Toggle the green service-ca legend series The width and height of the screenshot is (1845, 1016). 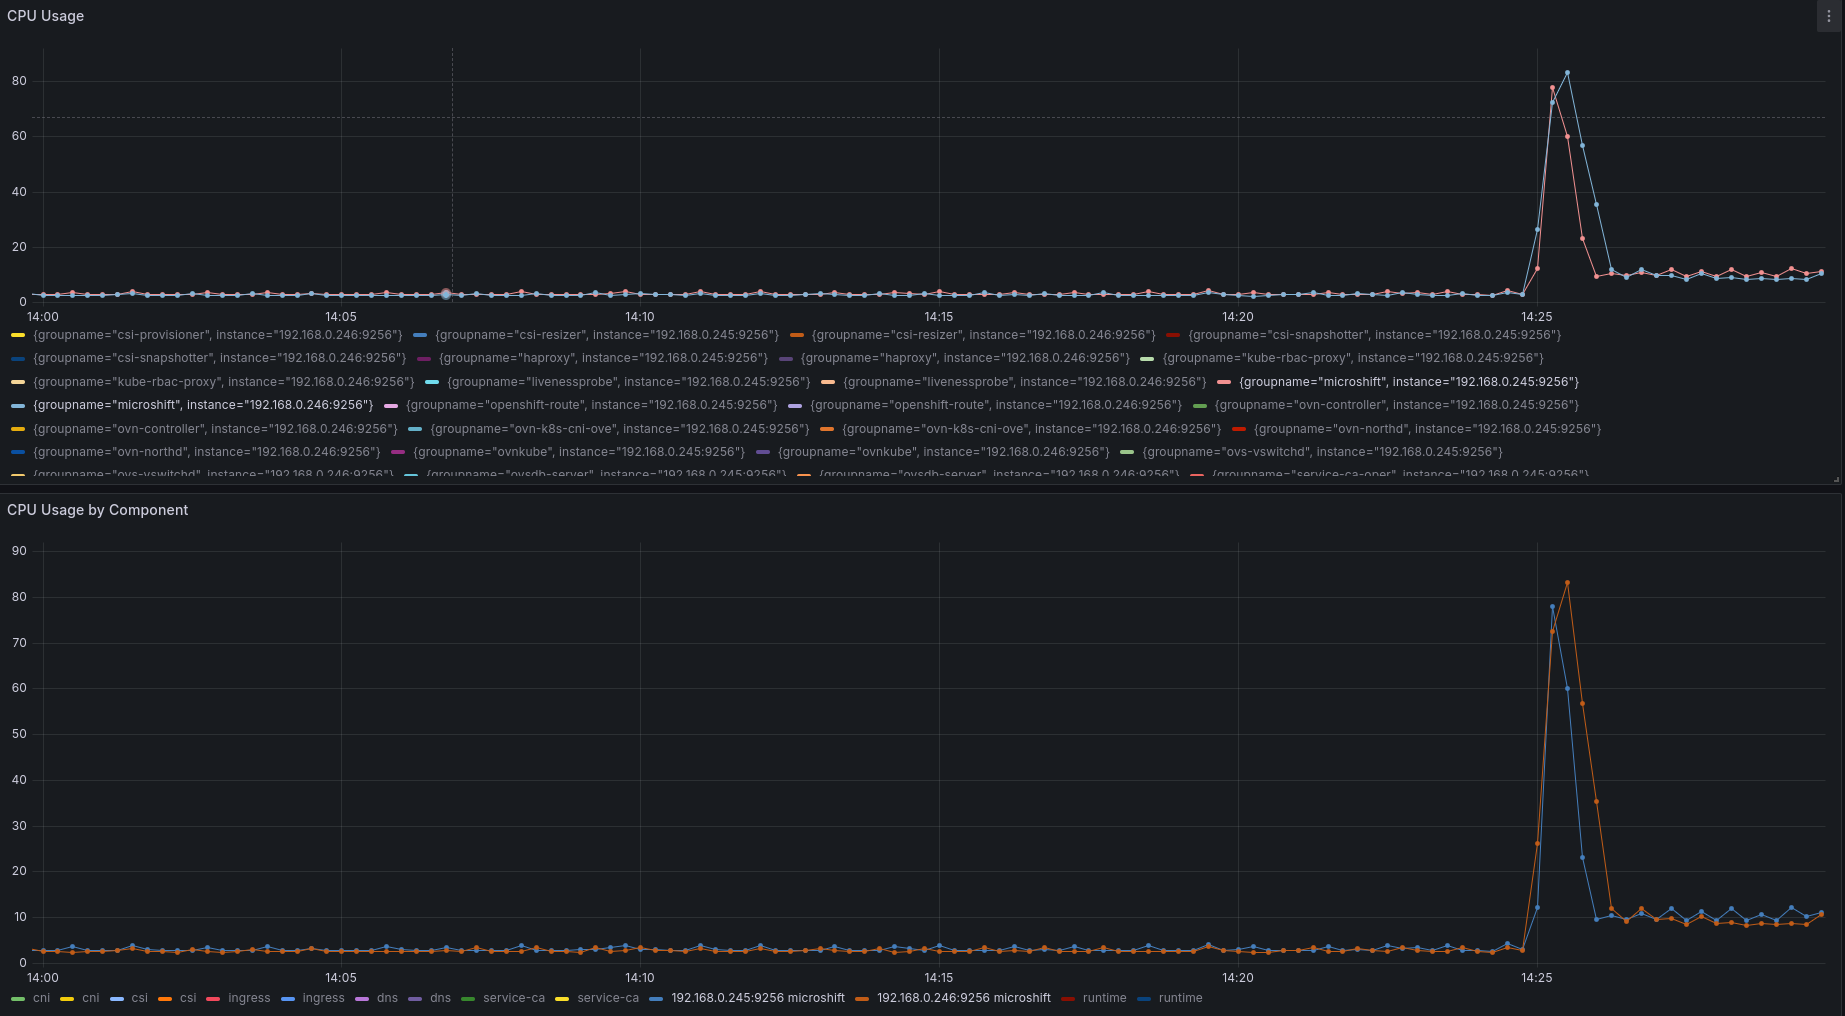[514, 998]
